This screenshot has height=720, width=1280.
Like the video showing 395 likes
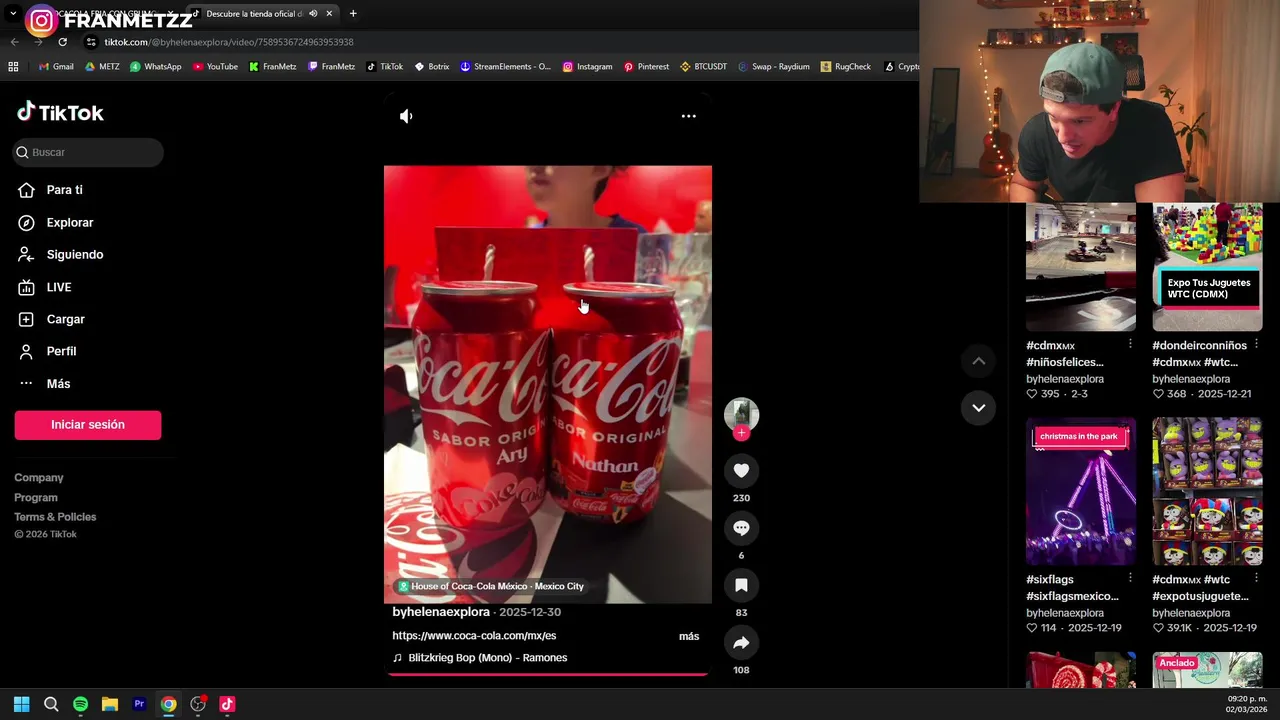point(1032,394)
